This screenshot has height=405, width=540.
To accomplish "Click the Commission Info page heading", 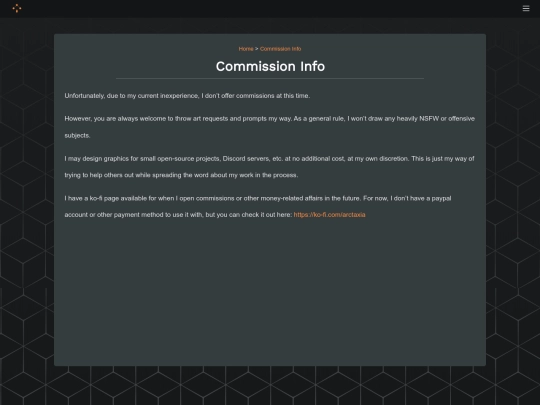I will click(x=270, y=66).
